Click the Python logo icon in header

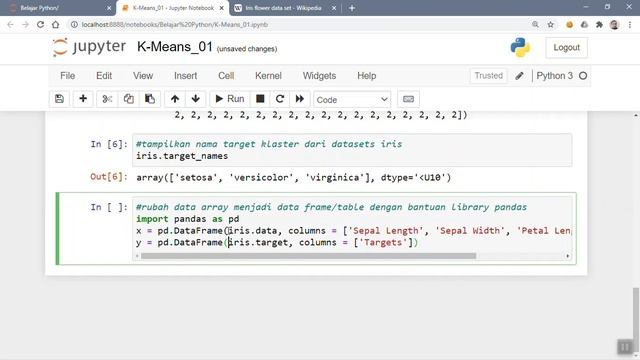point(520,47)
